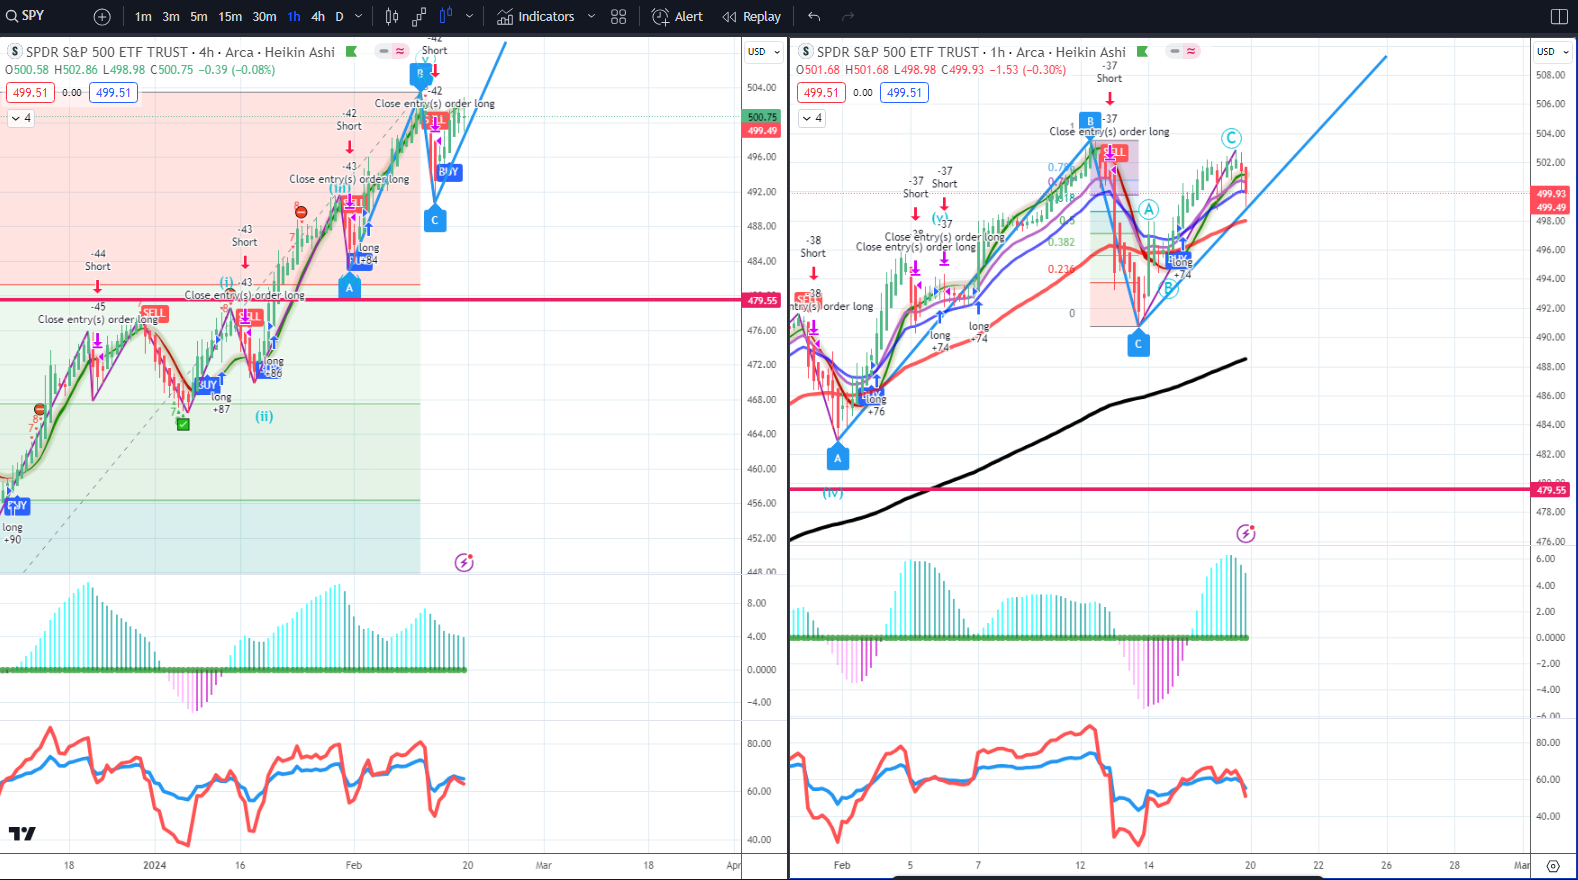1578x880 pixels.
Task: Toggle the pink wavy data pill on the 1h chart
Action: pyautogui.click(x=1191, y=51)
